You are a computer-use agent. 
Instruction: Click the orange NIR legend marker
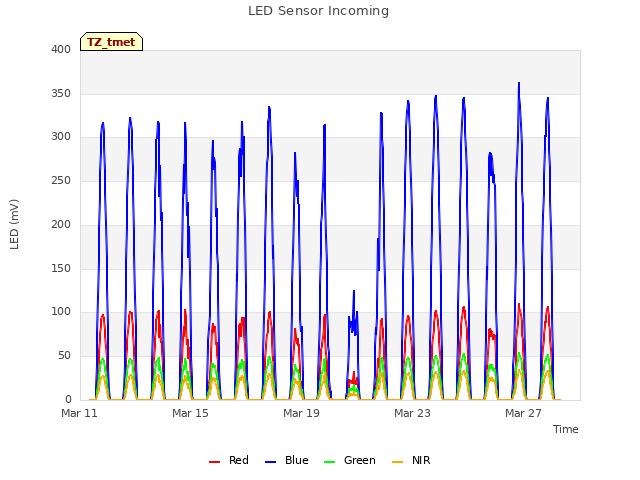click(398, 462)
